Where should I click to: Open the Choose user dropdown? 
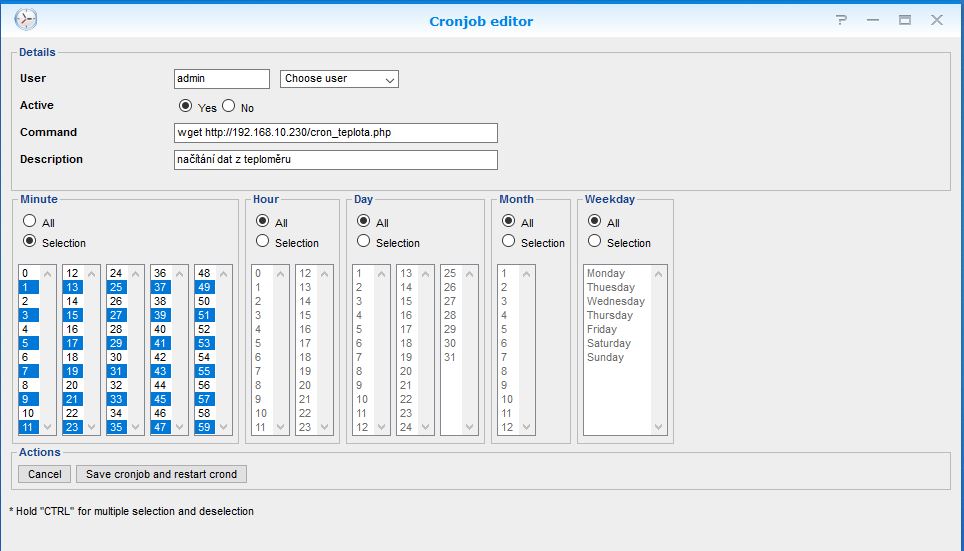click(x=339, y=79)
